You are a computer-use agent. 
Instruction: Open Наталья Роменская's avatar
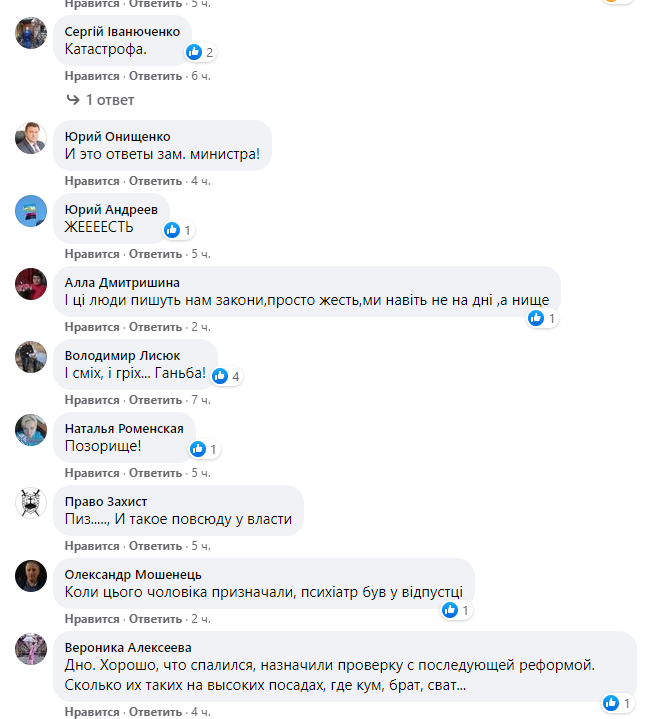[31, 430]
